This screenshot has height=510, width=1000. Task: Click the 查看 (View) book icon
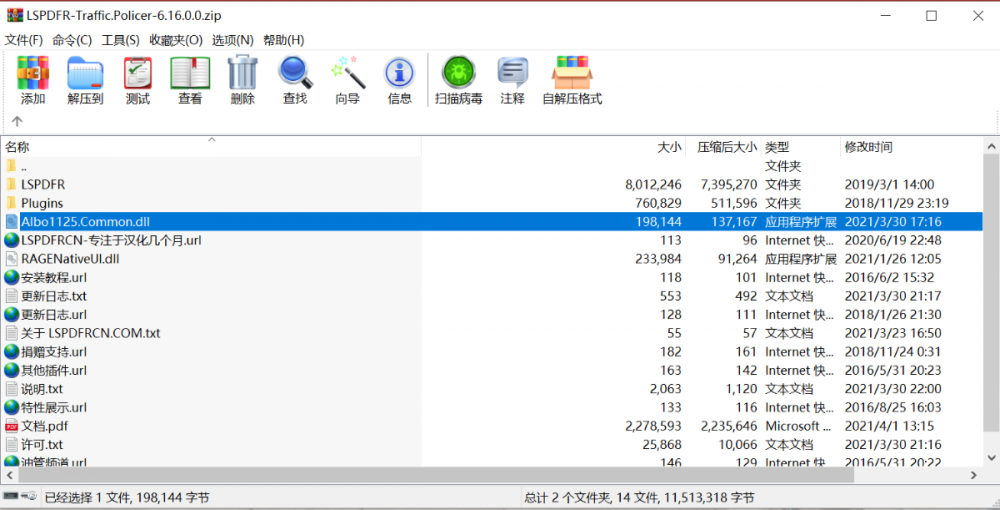pyautogui.click(x=190, y=73)
